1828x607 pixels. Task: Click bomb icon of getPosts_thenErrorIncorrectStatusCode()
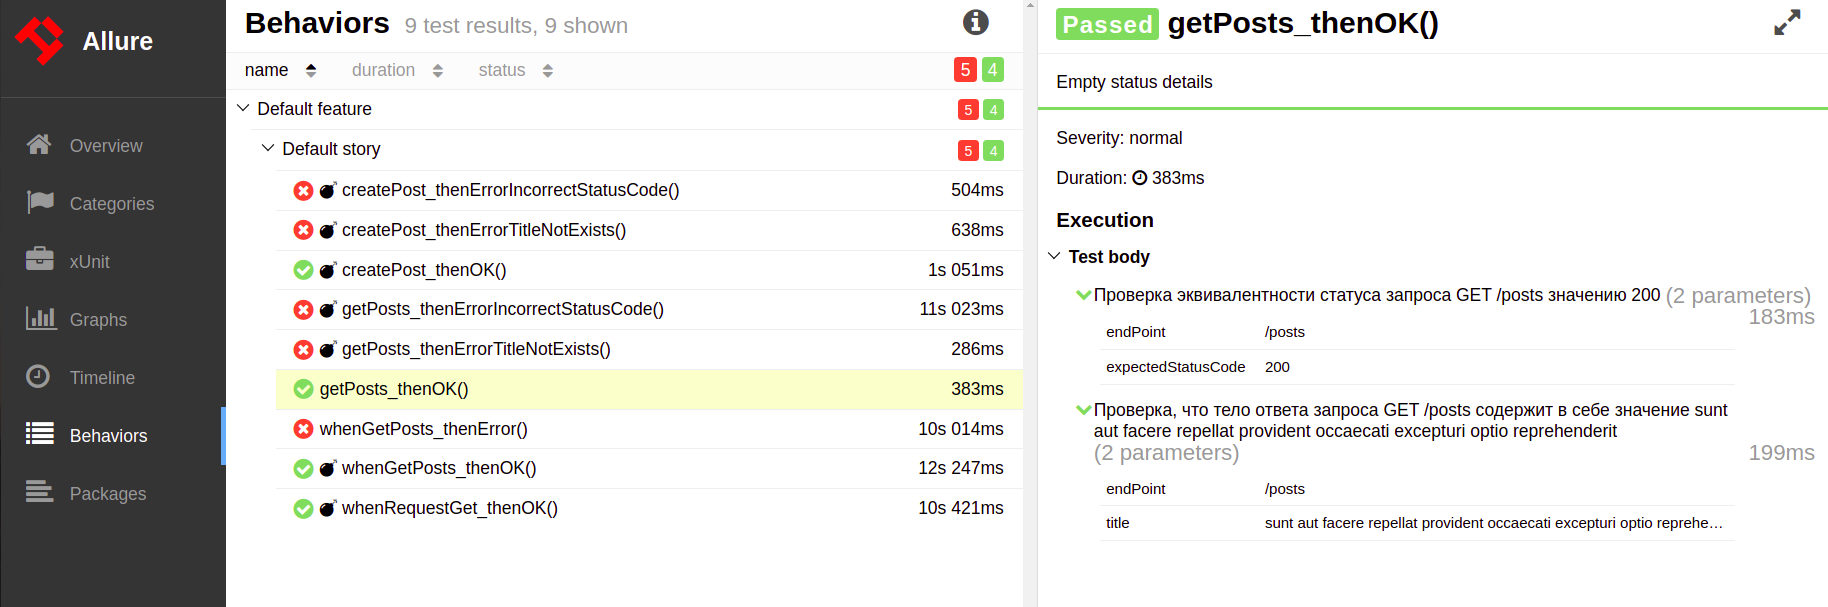[x=328, y=309]
